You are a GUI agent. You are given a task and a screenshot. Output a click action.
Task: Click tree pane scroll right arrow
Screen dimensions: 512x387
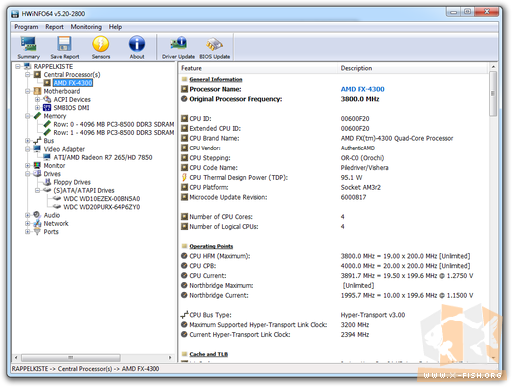coord(170,358)
